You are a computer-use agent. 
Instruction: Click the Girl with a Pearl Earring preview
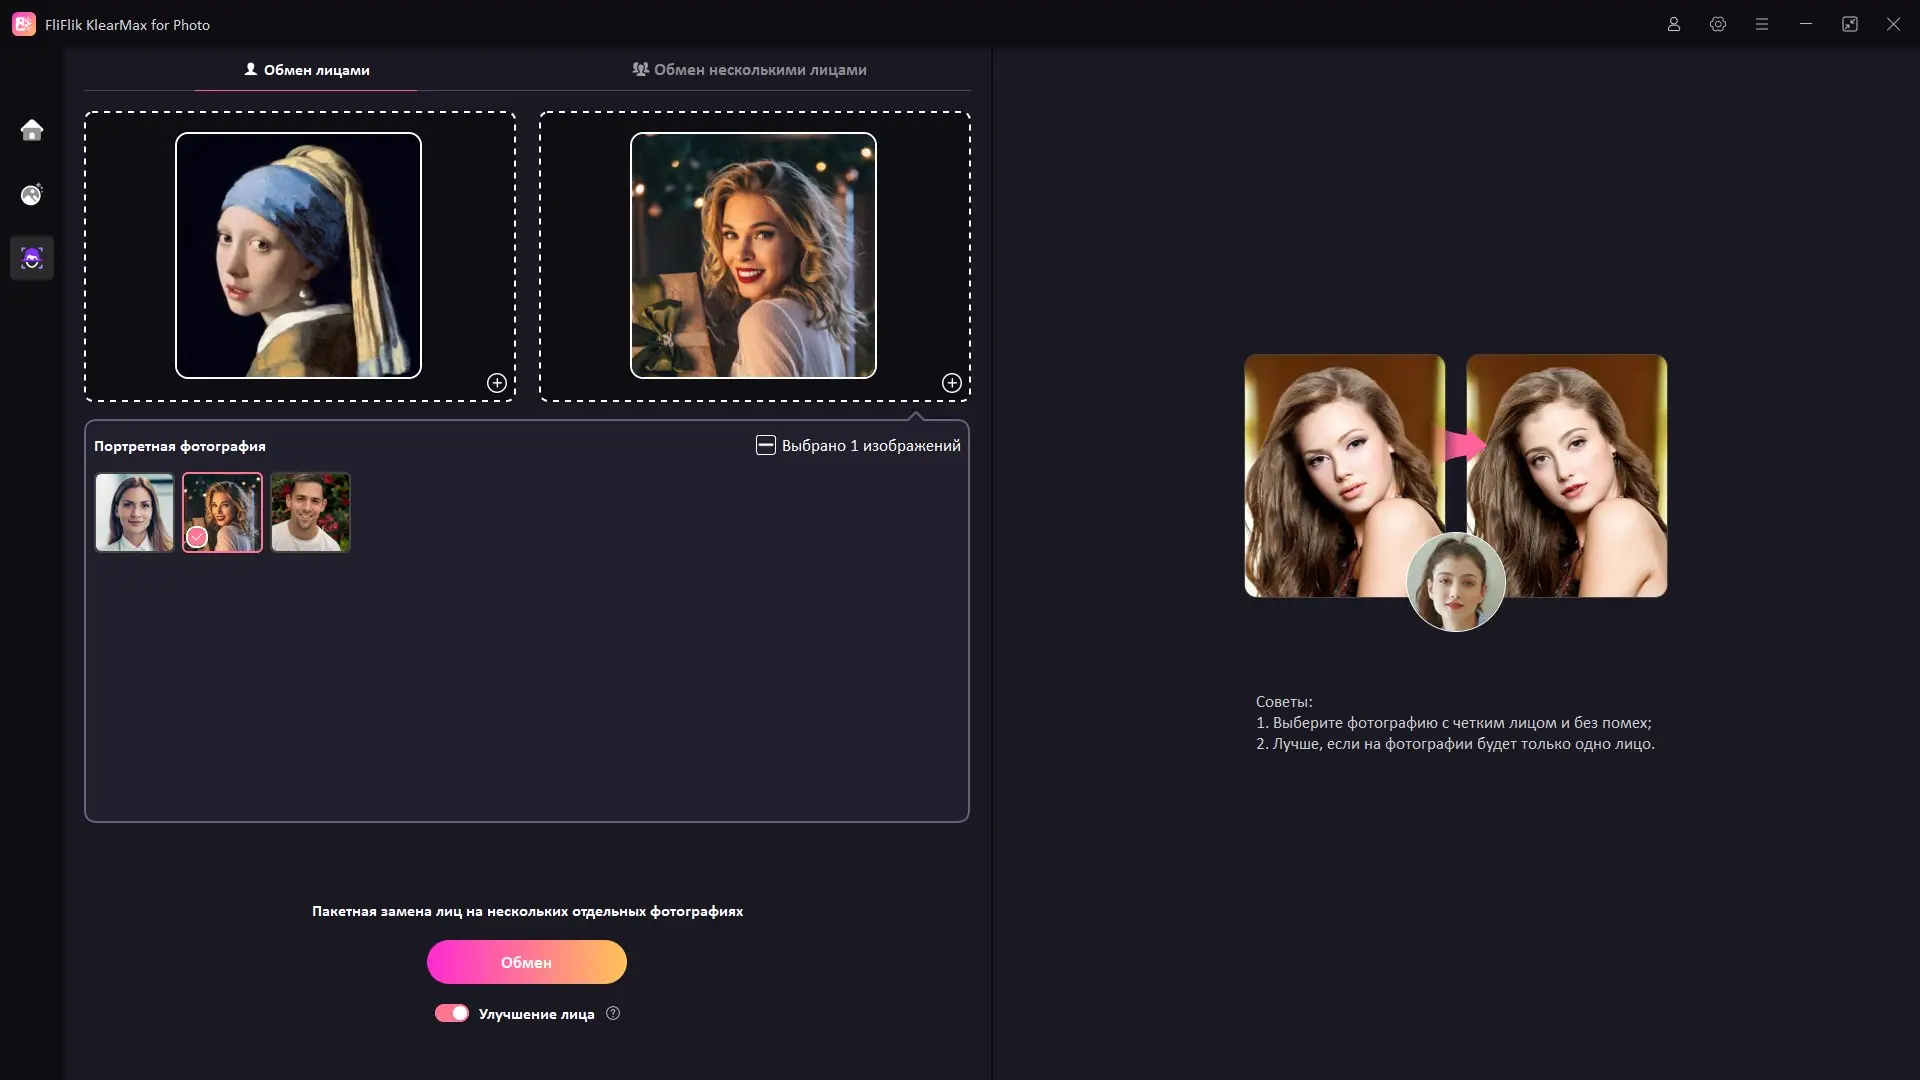(x=298, y=256)
